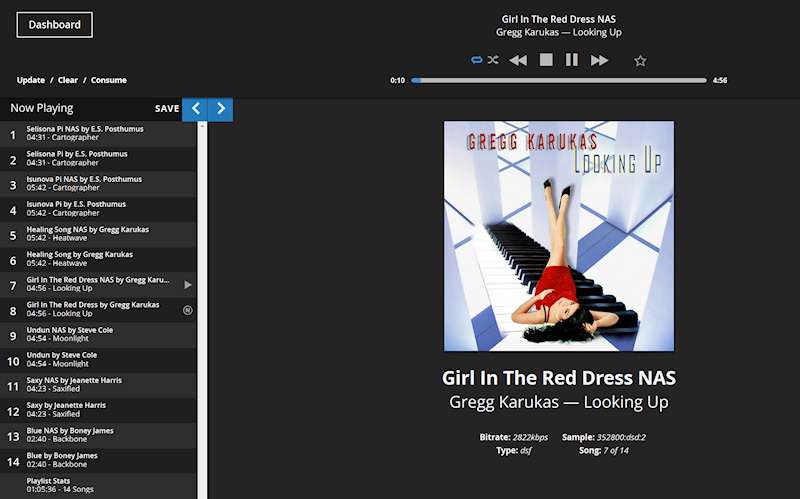Stop playback with the stop button
This screenshot has height=499, width=800.
pyautogui.click(x=546, y=60)
